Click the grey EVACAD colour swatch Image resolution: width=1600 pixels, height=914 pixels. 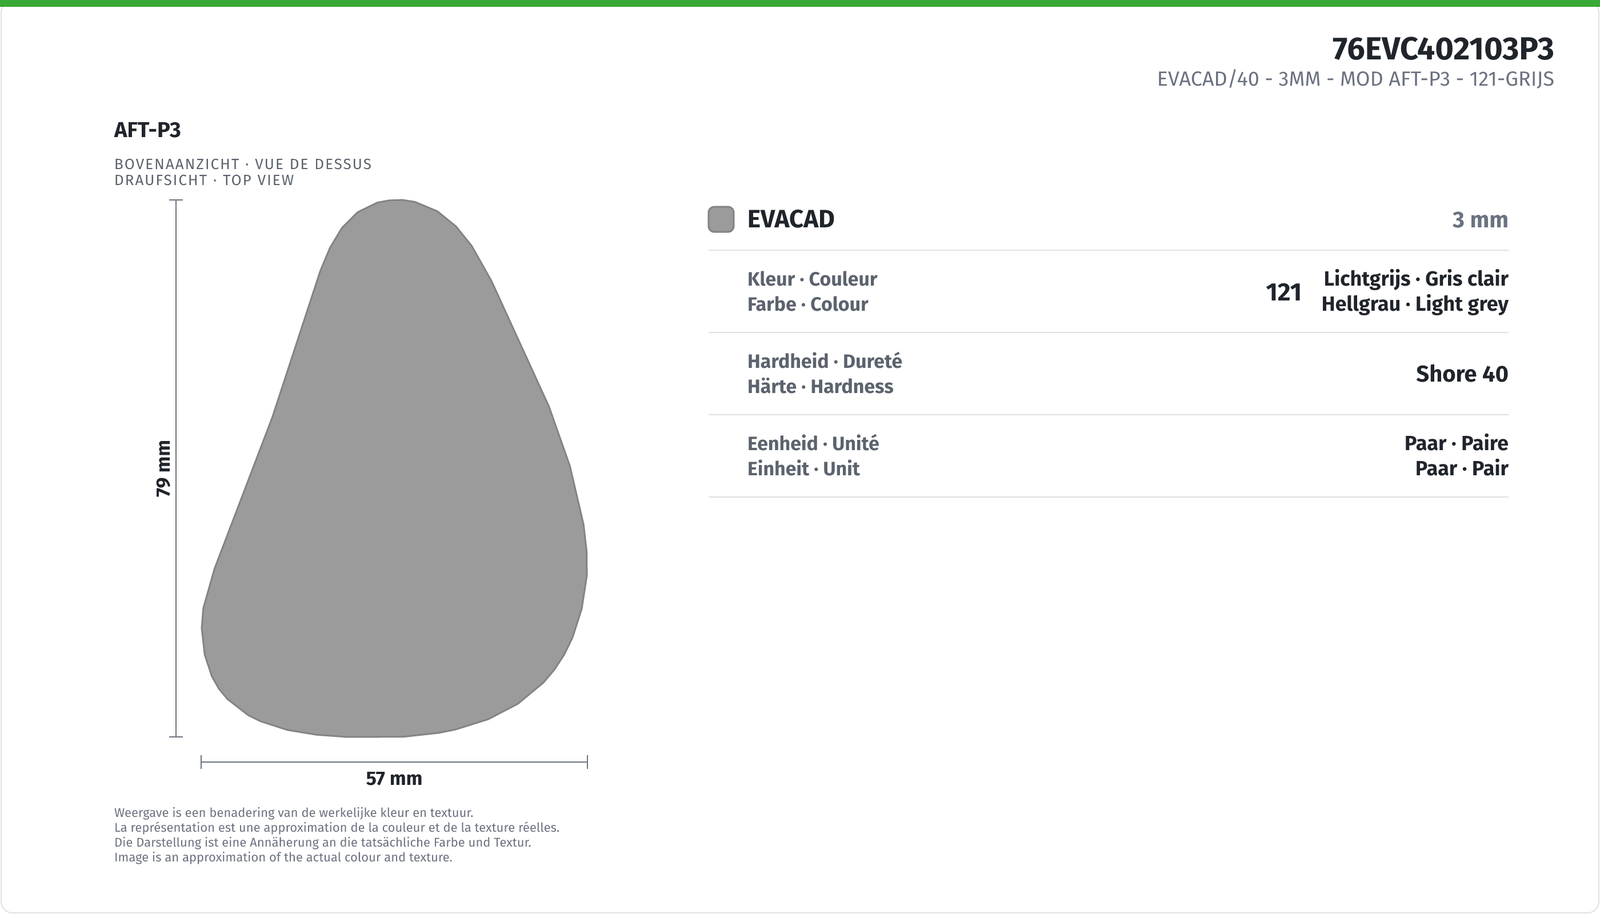pos(721,219)
